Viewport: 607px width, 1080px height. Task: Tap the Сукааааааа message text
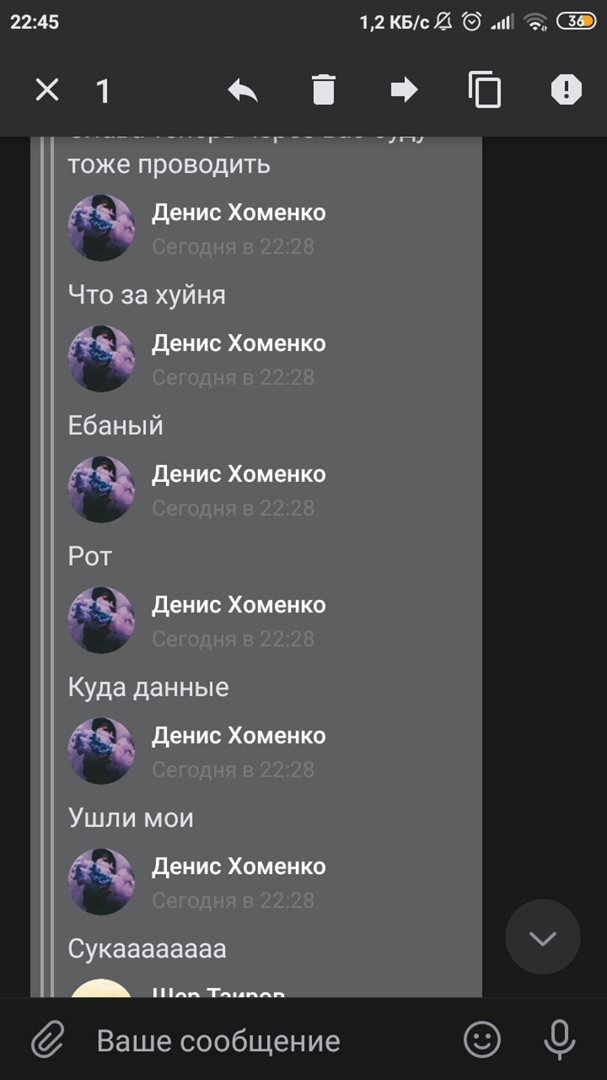(x=147, y=949)
